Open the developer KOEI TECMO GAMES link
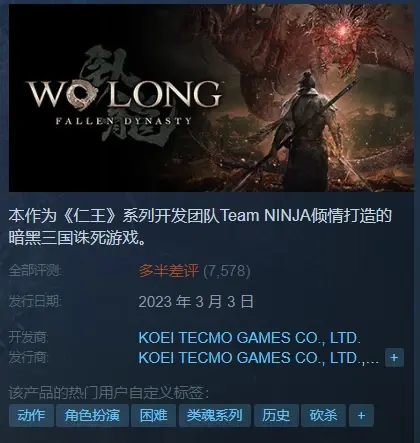 pos(249,338)
